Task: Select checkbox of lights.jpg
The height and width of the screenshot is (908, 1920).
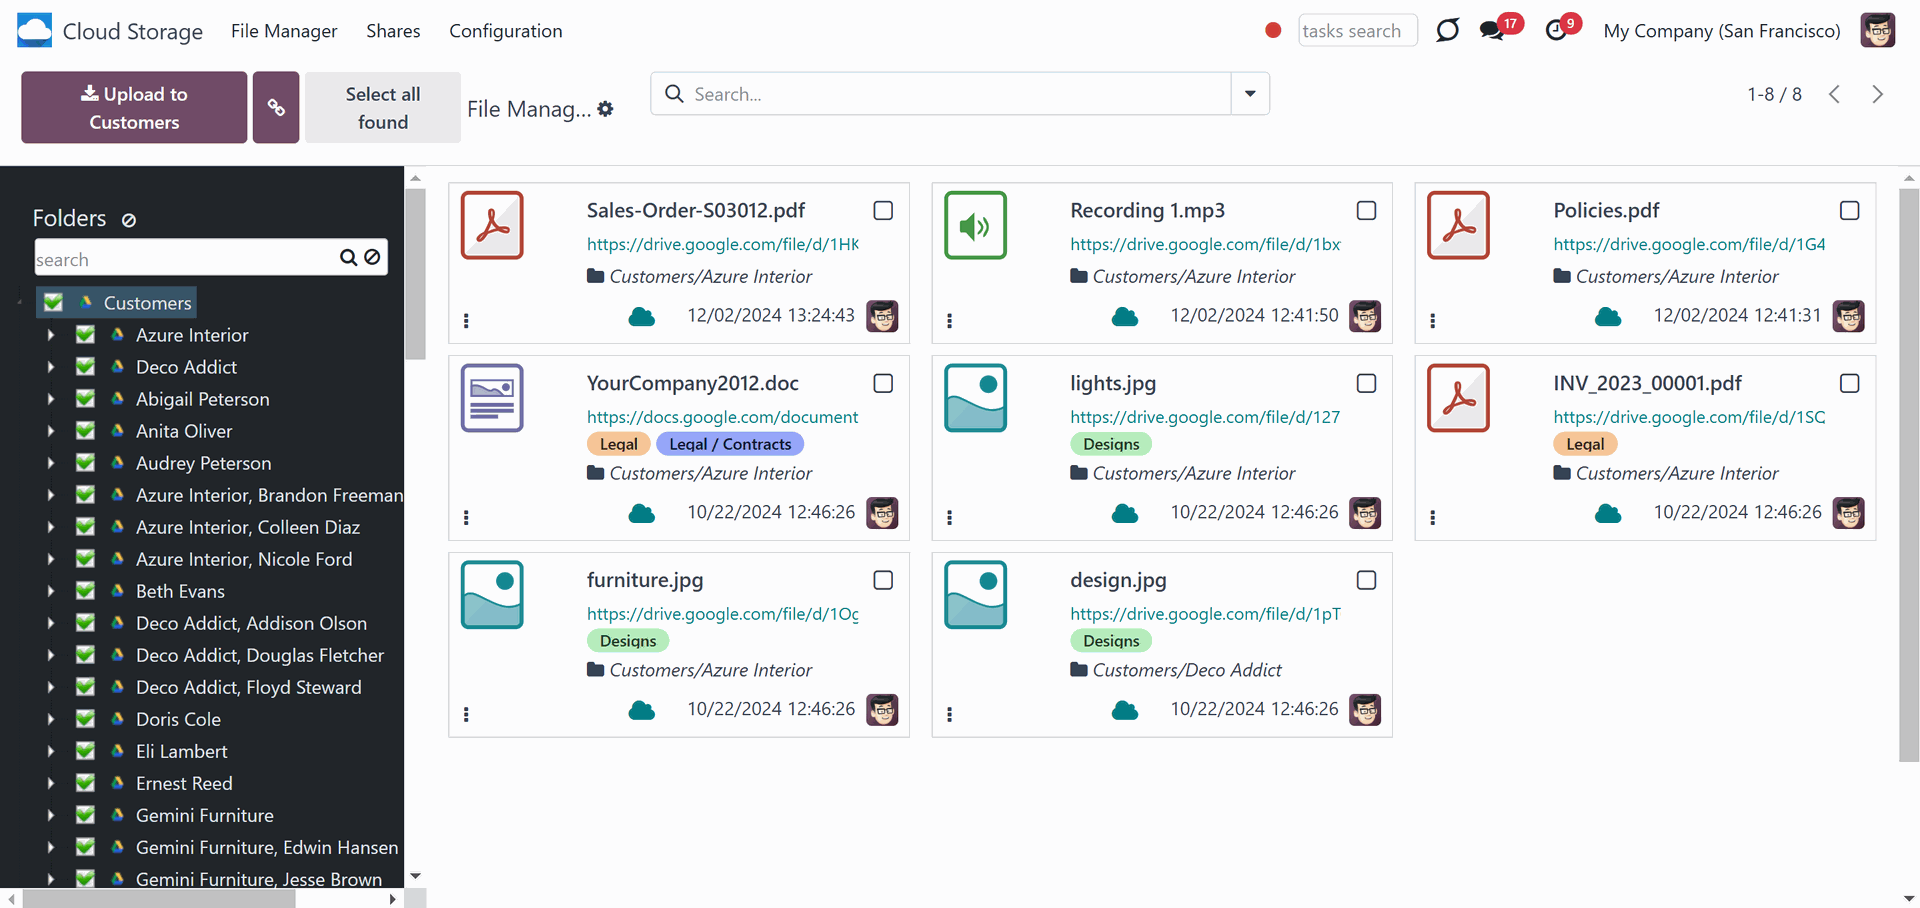Action: coord(1366,384)
